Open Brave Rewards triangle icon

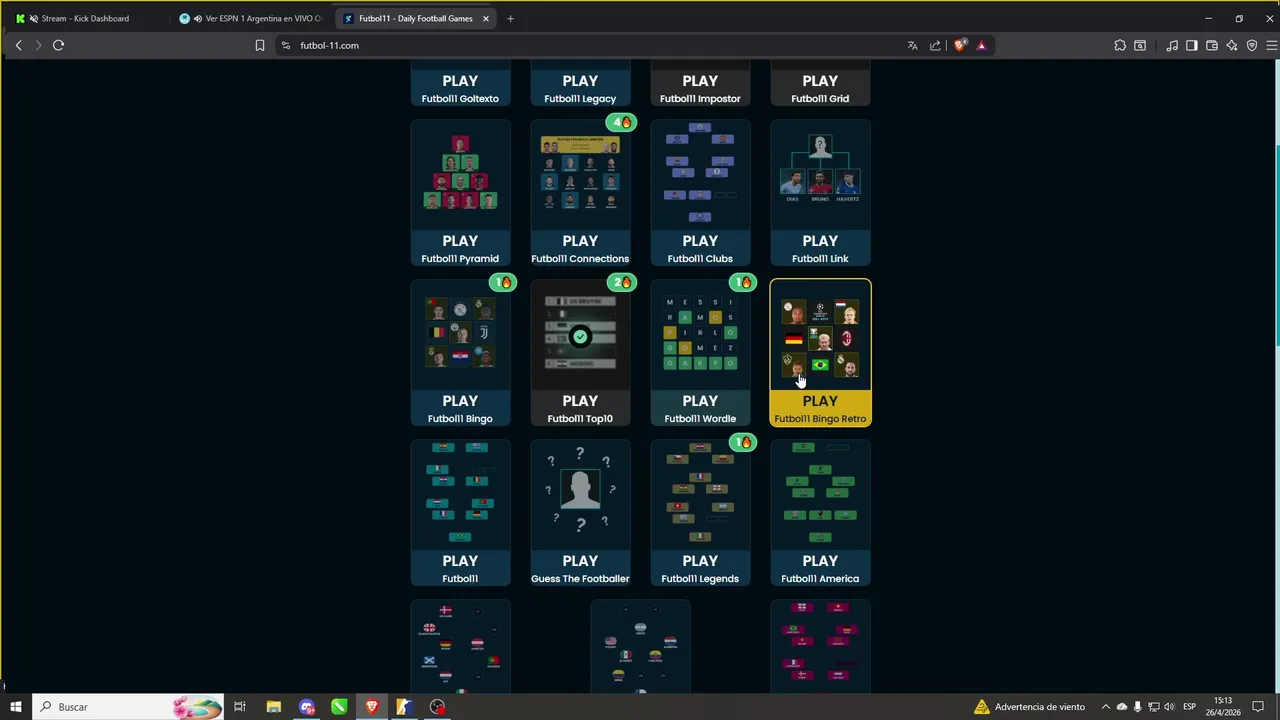[x=982, y=45]
